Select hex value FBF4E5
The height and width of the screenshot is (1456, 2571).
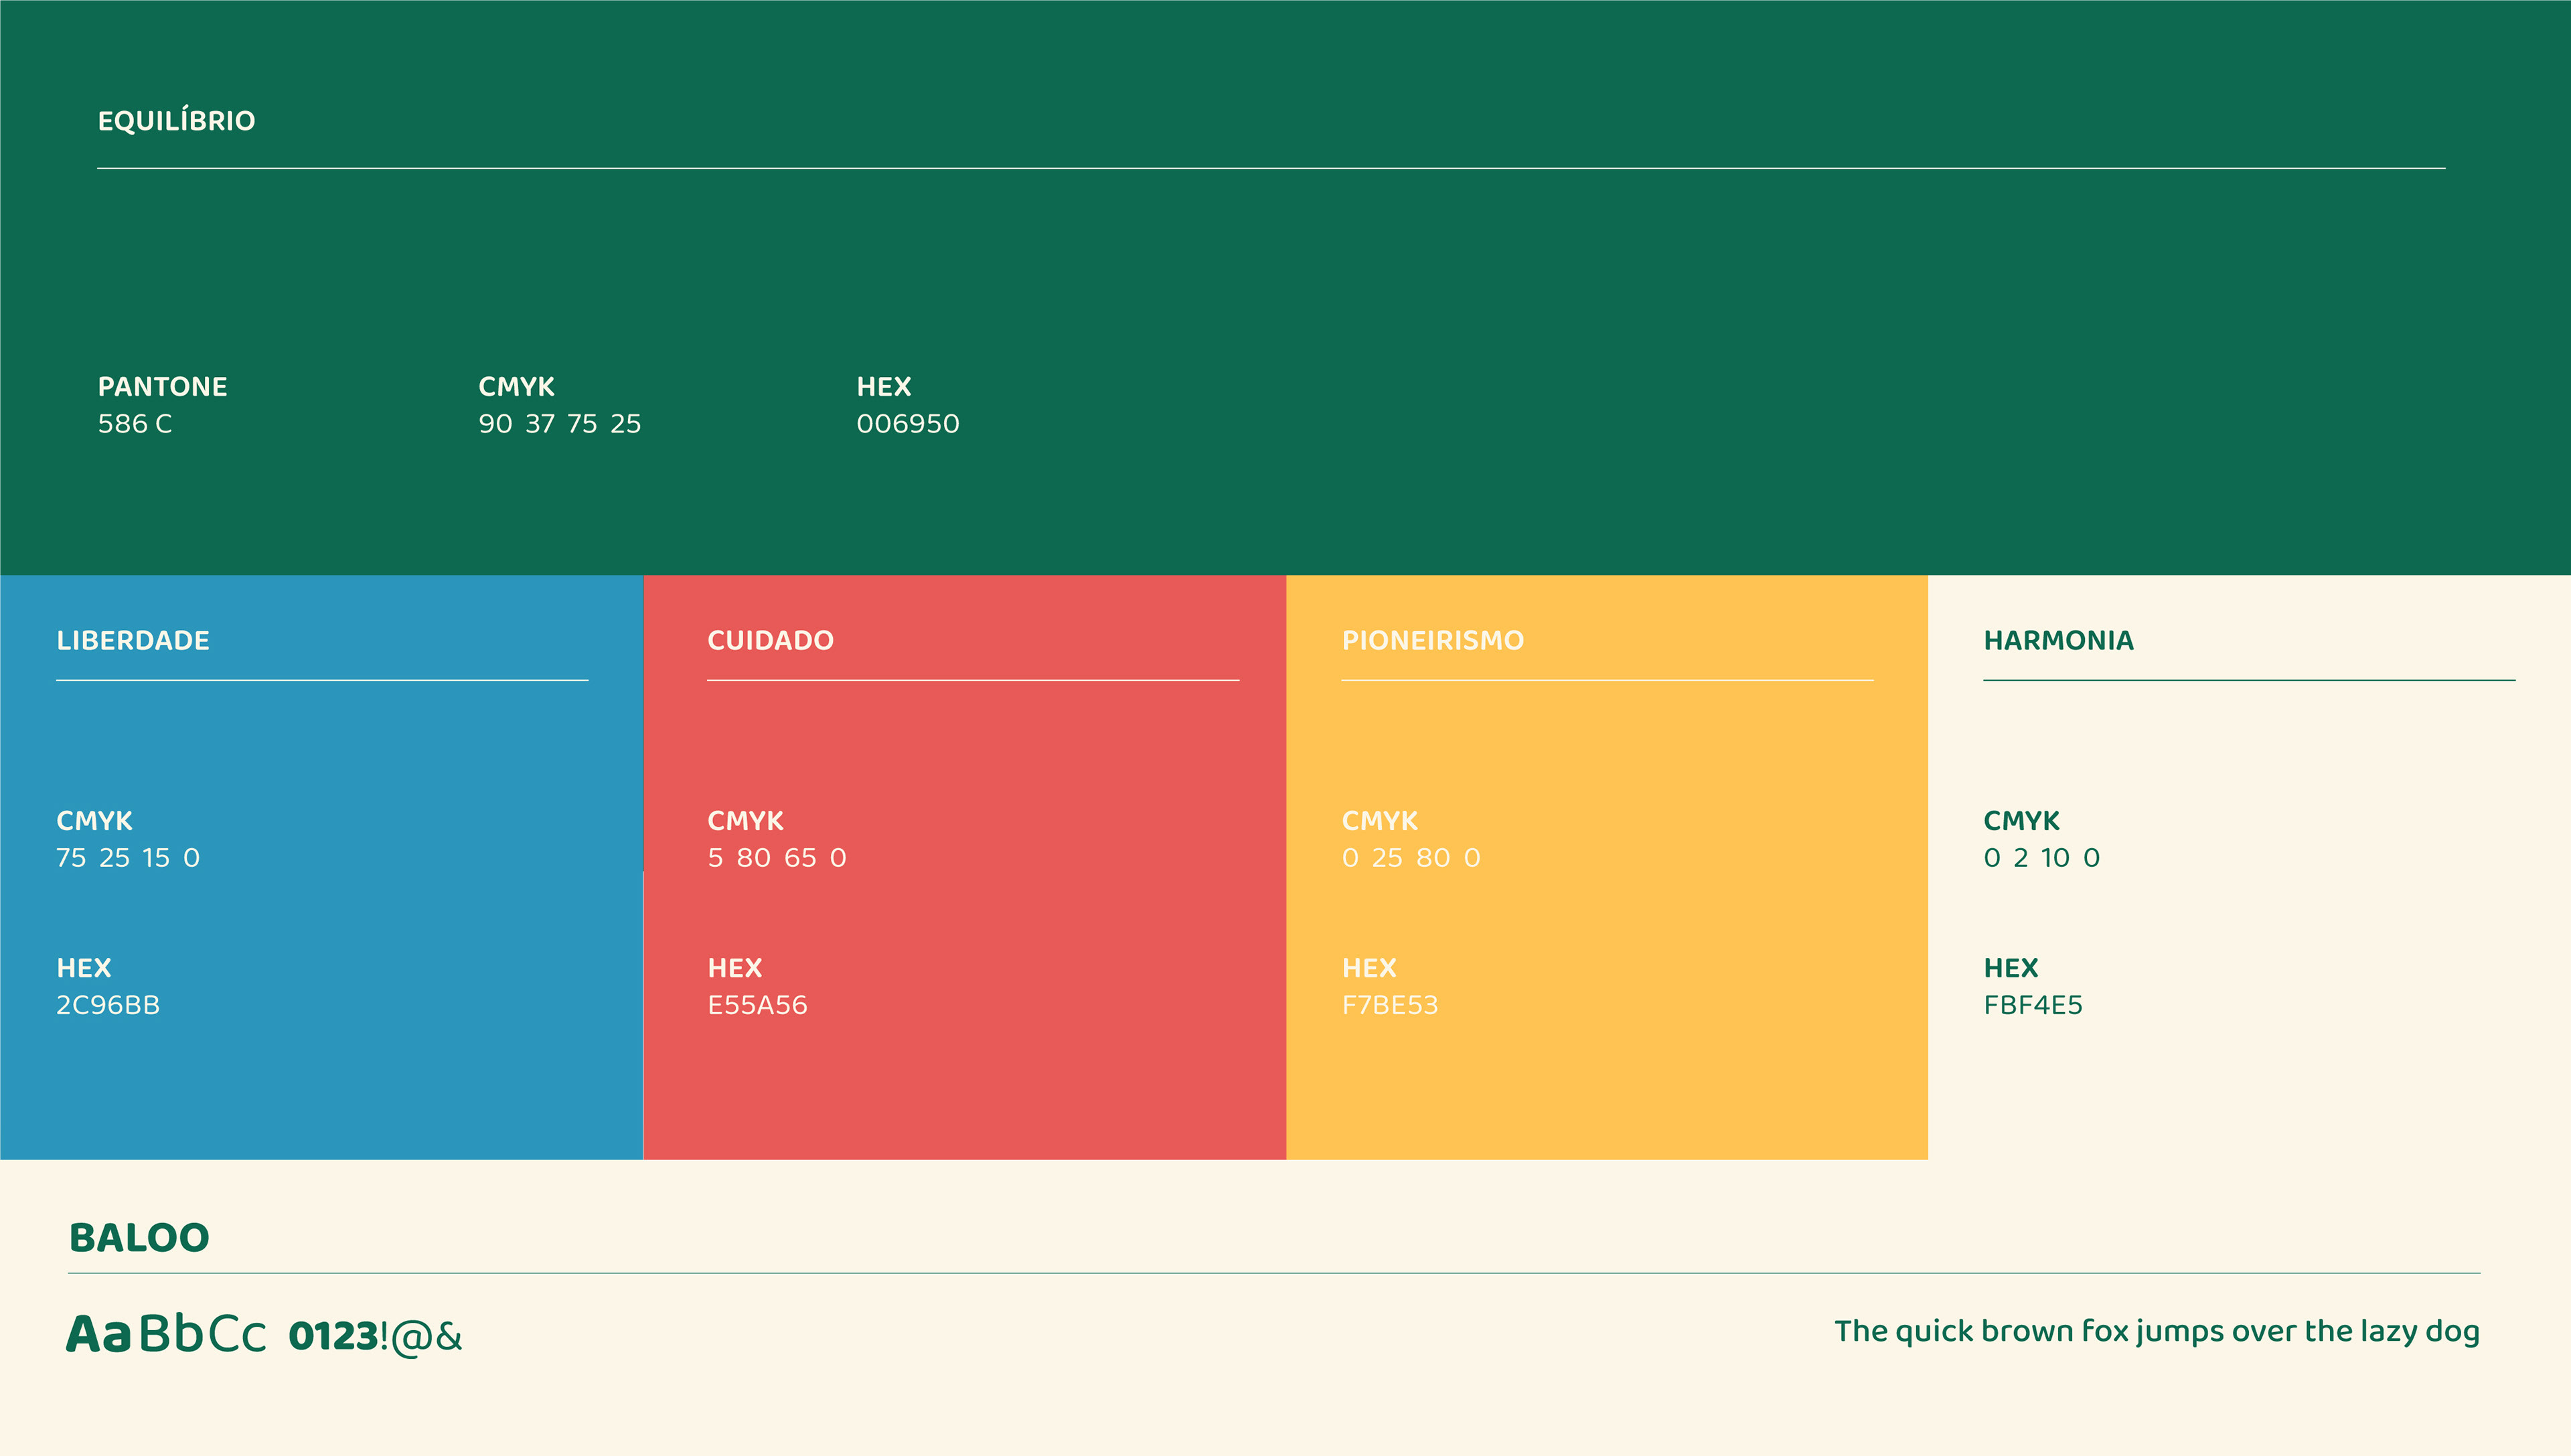click(2033, 1005)
